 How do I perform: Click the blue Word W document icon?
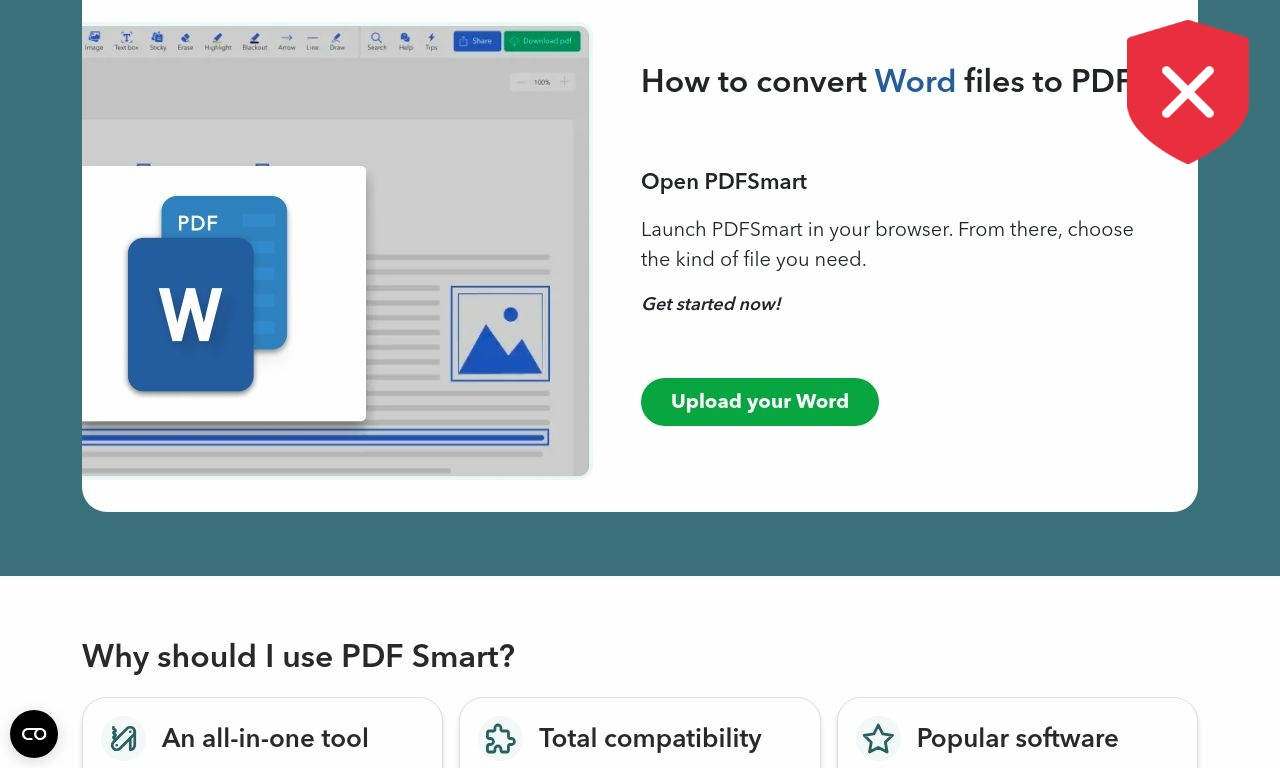tap(190, 314)
